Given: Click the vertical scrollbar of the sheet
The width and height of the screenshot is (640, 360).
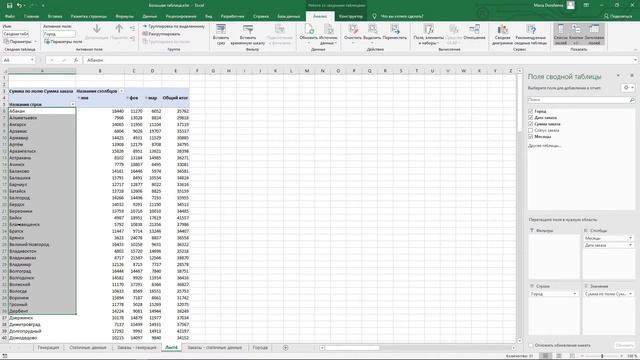Looking at the screenshot, I should click(520, 205).
